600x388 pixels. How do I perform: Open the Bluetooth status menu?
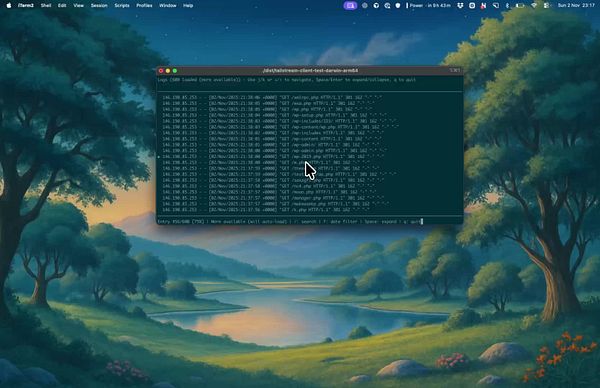pyautogui.click(x=507, y=5)
